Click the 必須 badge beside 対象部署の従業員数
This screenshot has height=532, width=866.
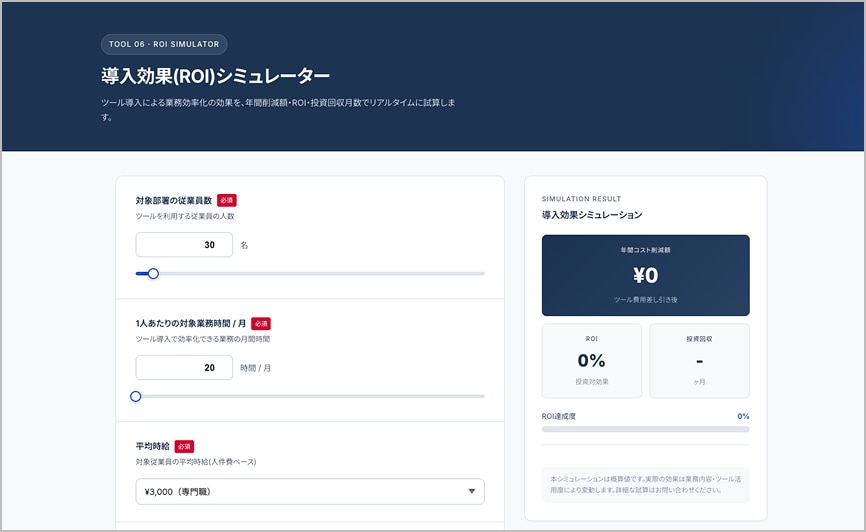(227, 200)
